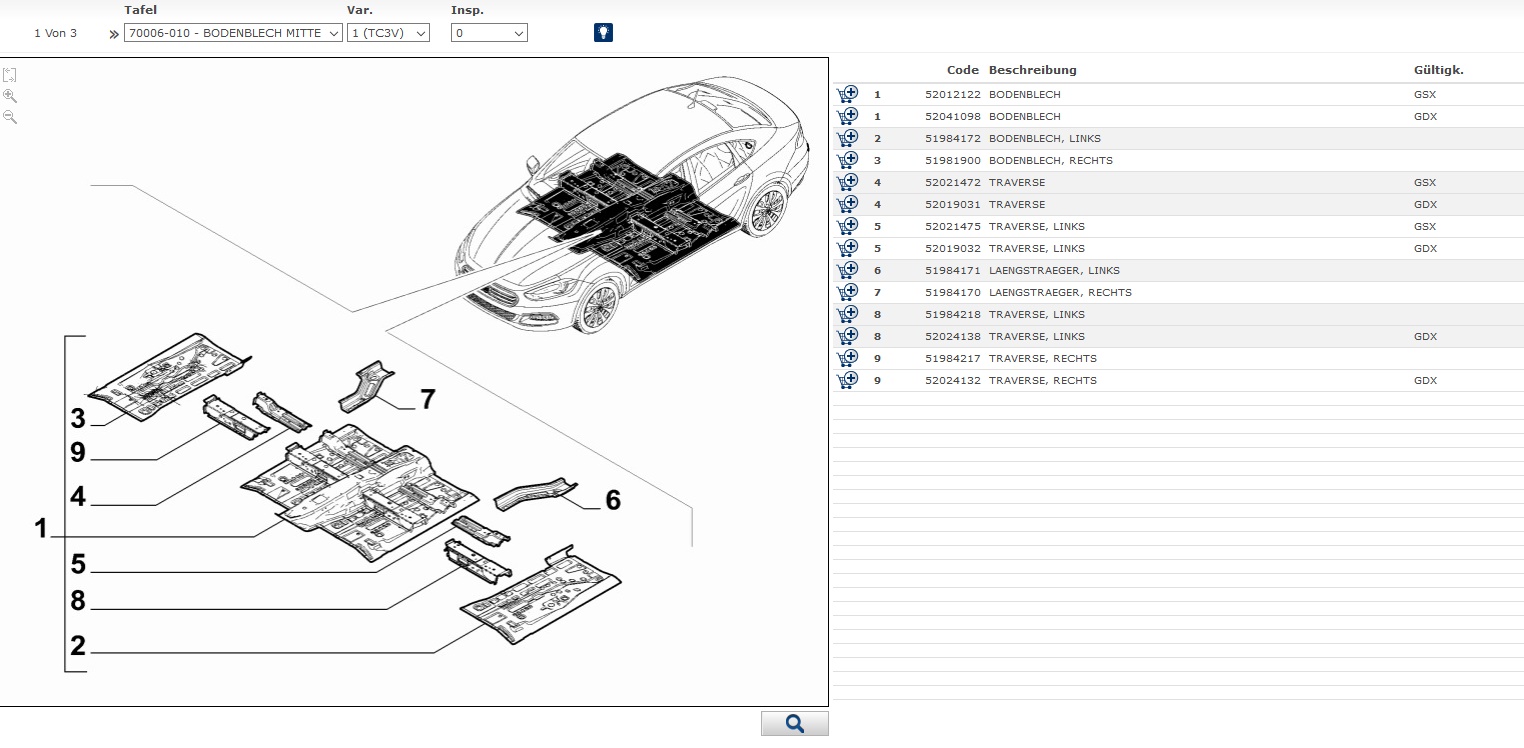Expand the Insp. dropdown
Screen dimensions: 1524x748
click(x=489, y=33)
